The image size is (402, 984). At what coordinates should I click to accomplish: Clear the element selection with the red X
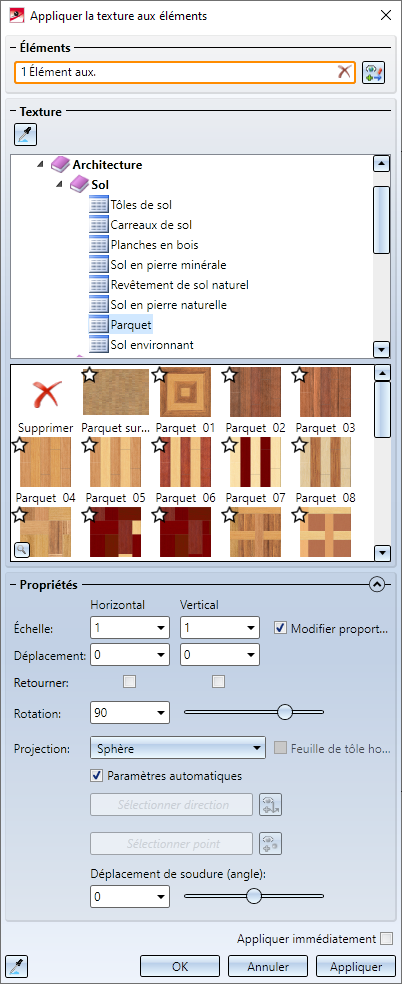point(344,72)
